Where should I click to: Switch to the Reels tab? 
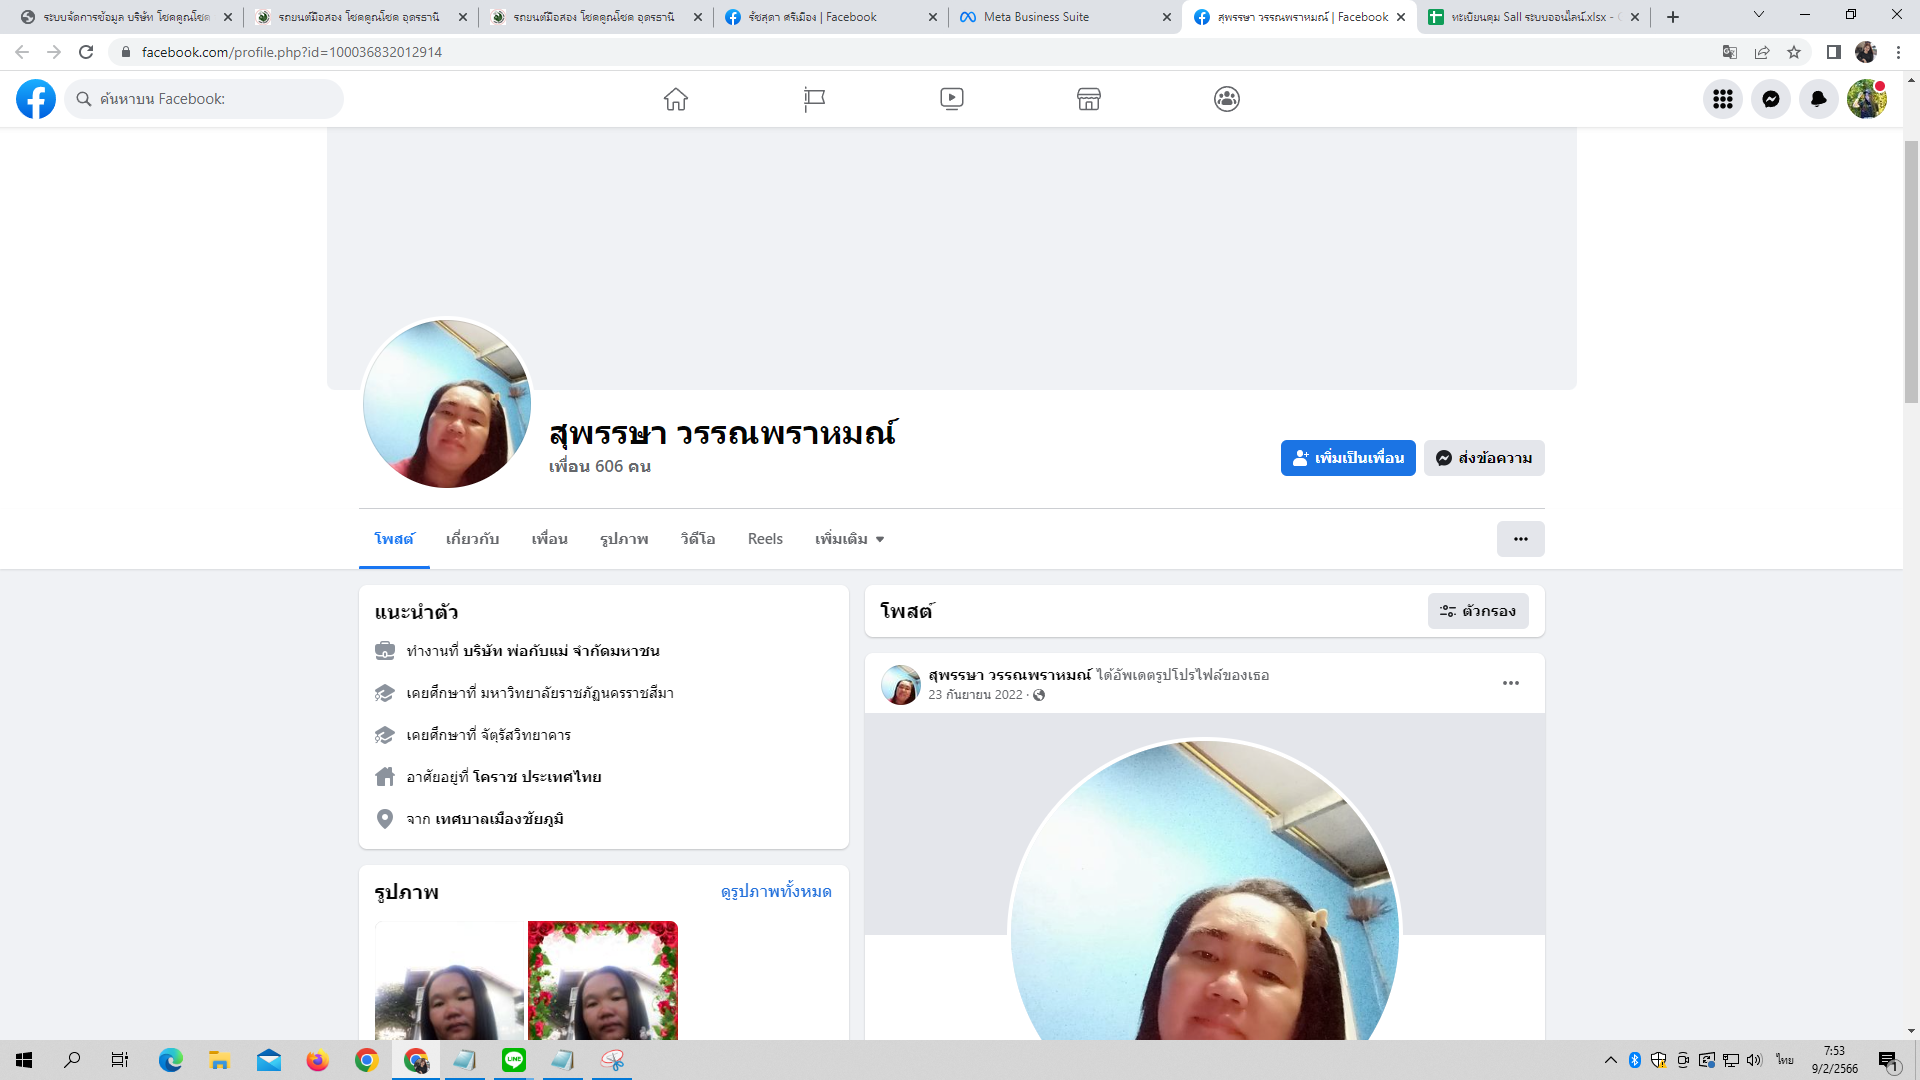pyautogui.click(x=765, y=539)
